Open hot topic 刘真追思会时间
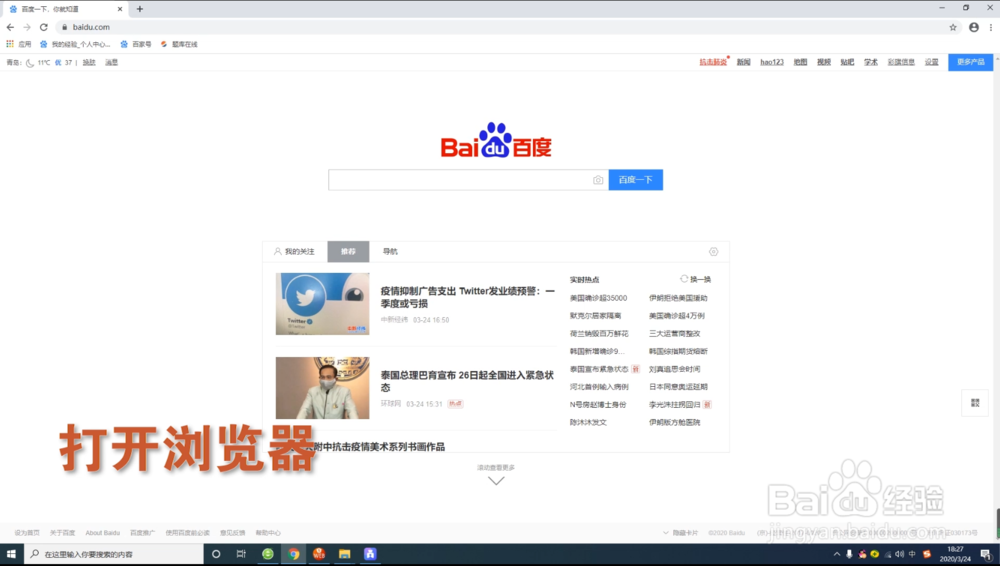Screen dimensions: 1000x566 pyautogui.click(x=674, y=369)
